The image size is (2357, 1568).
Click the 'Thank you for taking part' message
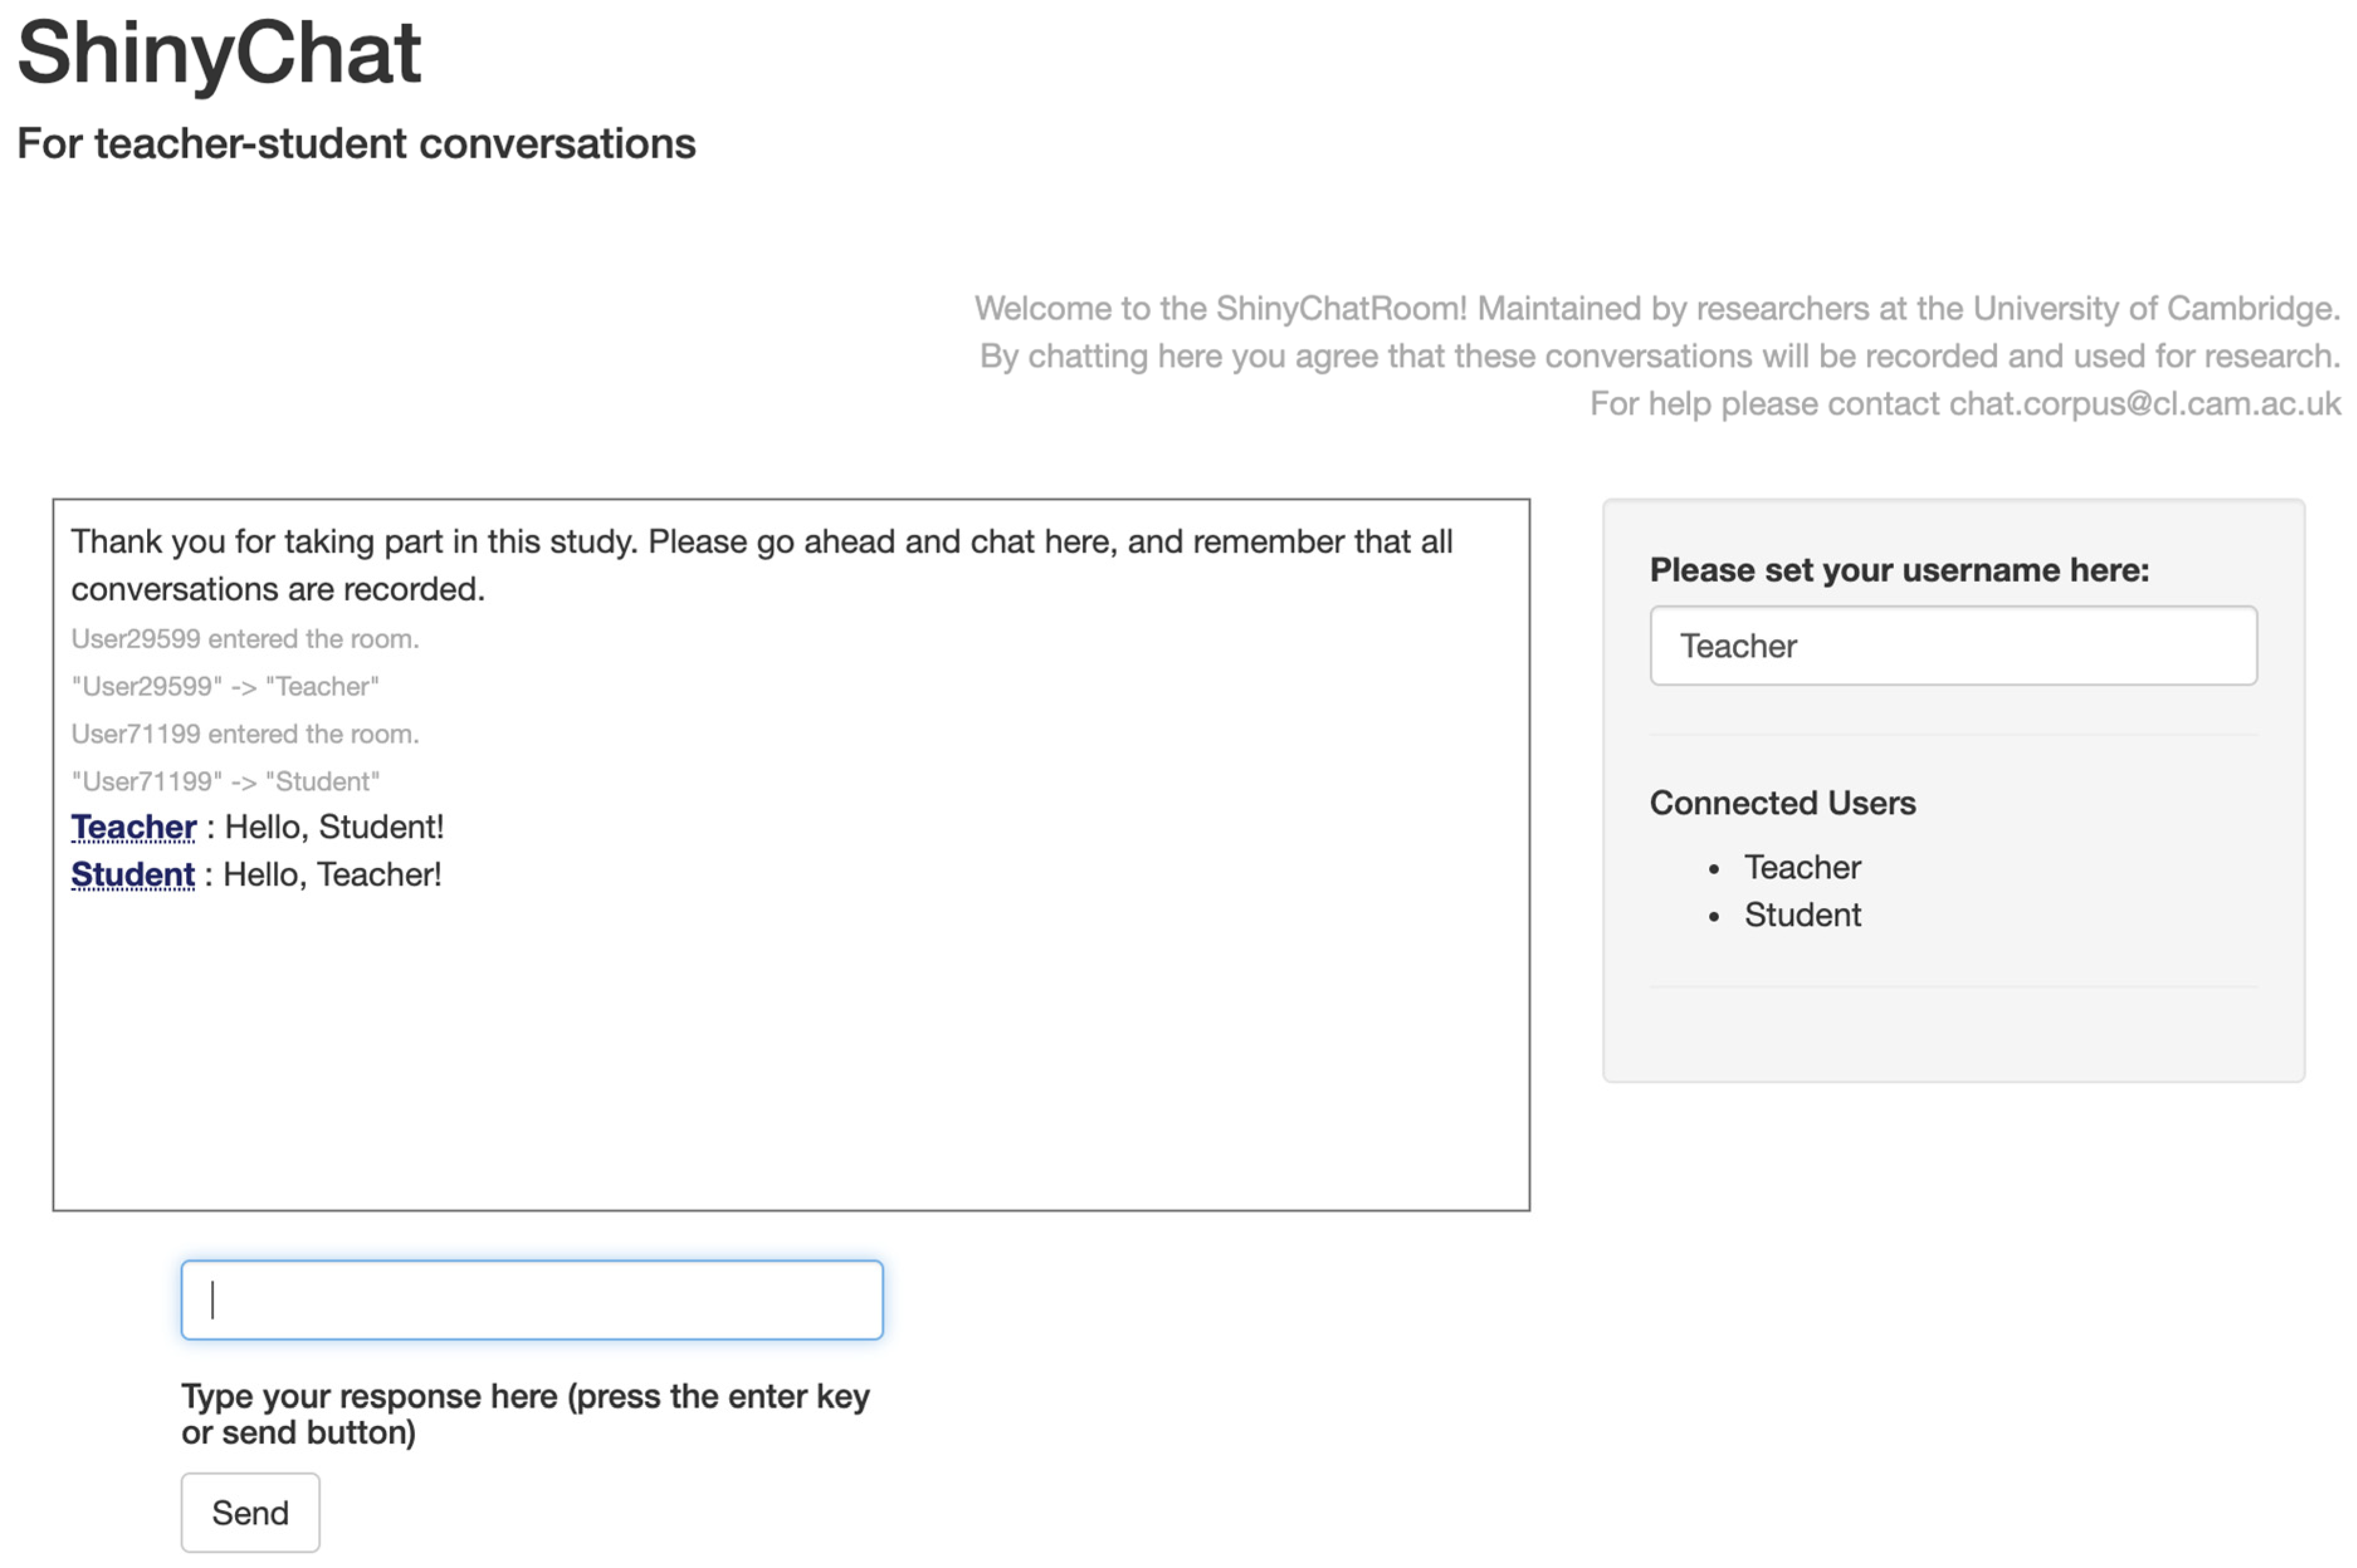pos(760,564)
